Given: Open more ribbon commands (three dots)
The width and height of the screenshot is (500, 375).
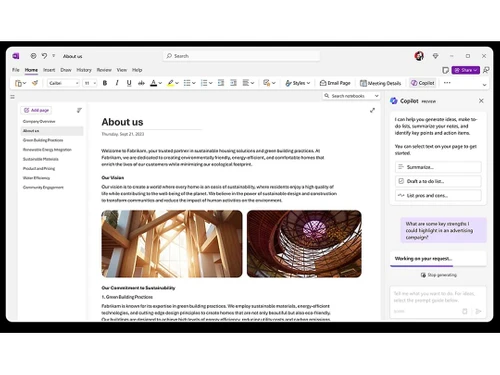Looking at the screenshot, I should click(447, 83).
